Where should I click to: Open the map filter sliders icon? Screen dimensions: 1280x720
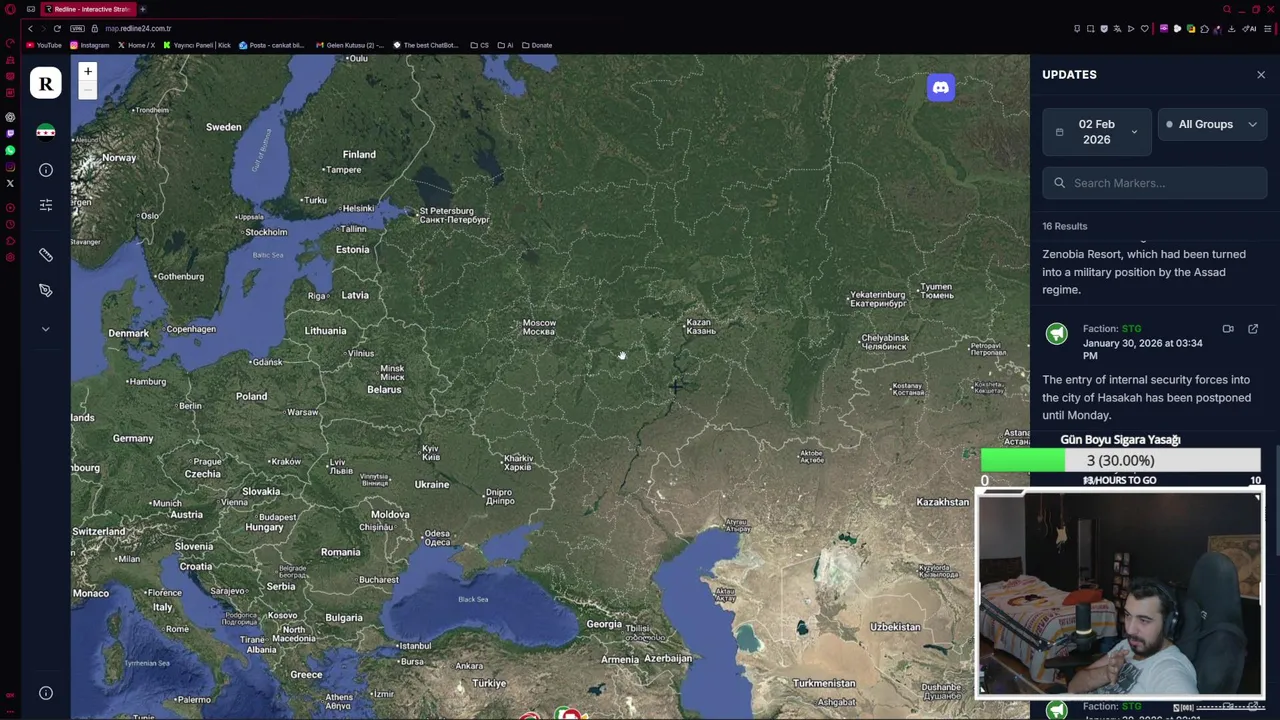(45, 205)
